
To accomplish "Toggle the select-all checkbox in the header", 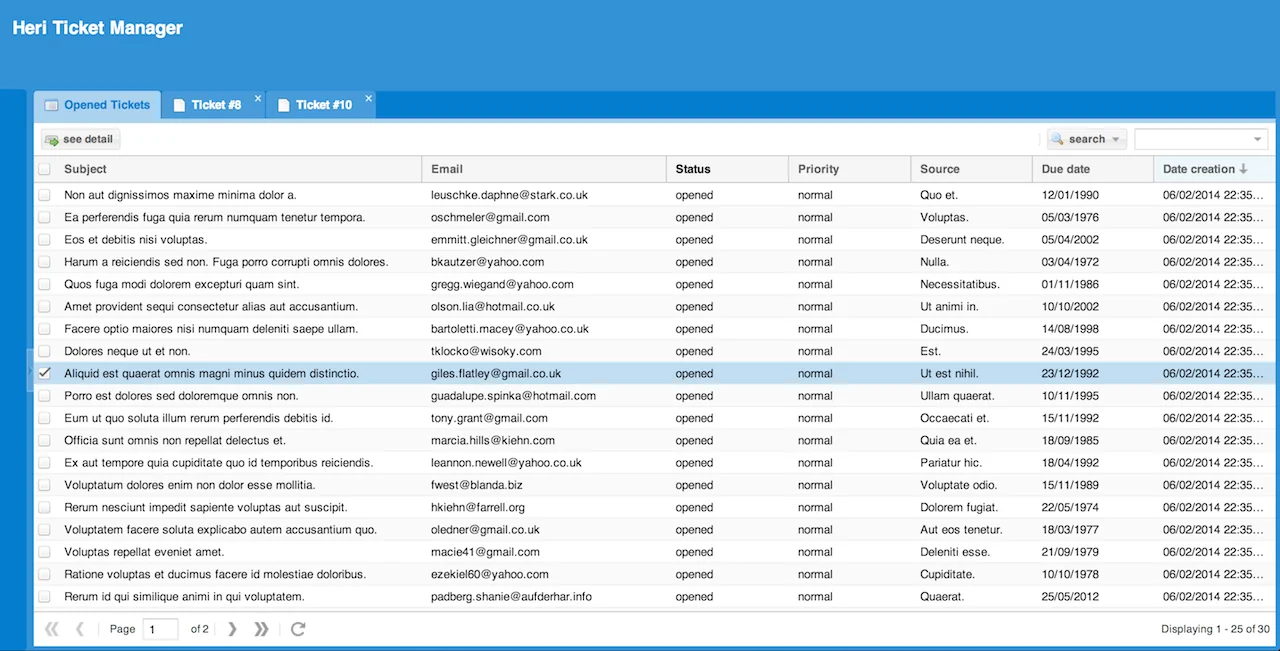I will [44, 168].
